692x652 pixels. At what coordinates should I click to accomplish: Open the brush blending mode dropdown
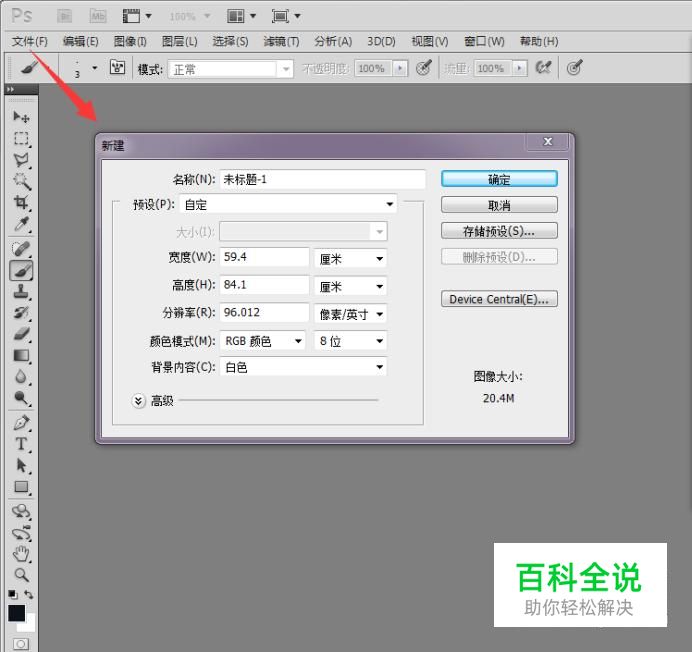click(231, 69)
